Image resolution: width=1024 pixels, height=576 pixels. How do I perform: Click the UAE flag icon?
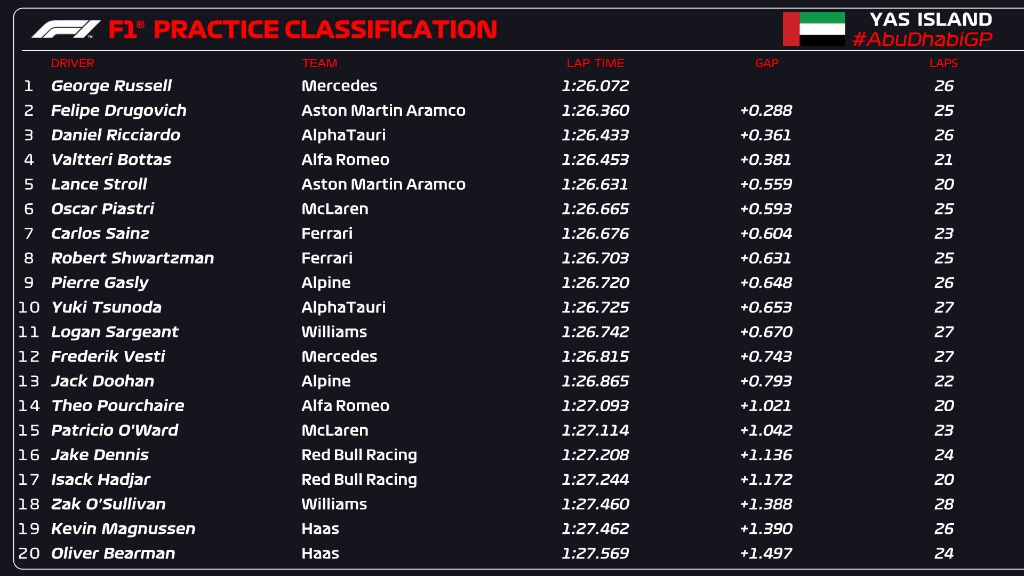pyautogui.click(x=813, y=29)
